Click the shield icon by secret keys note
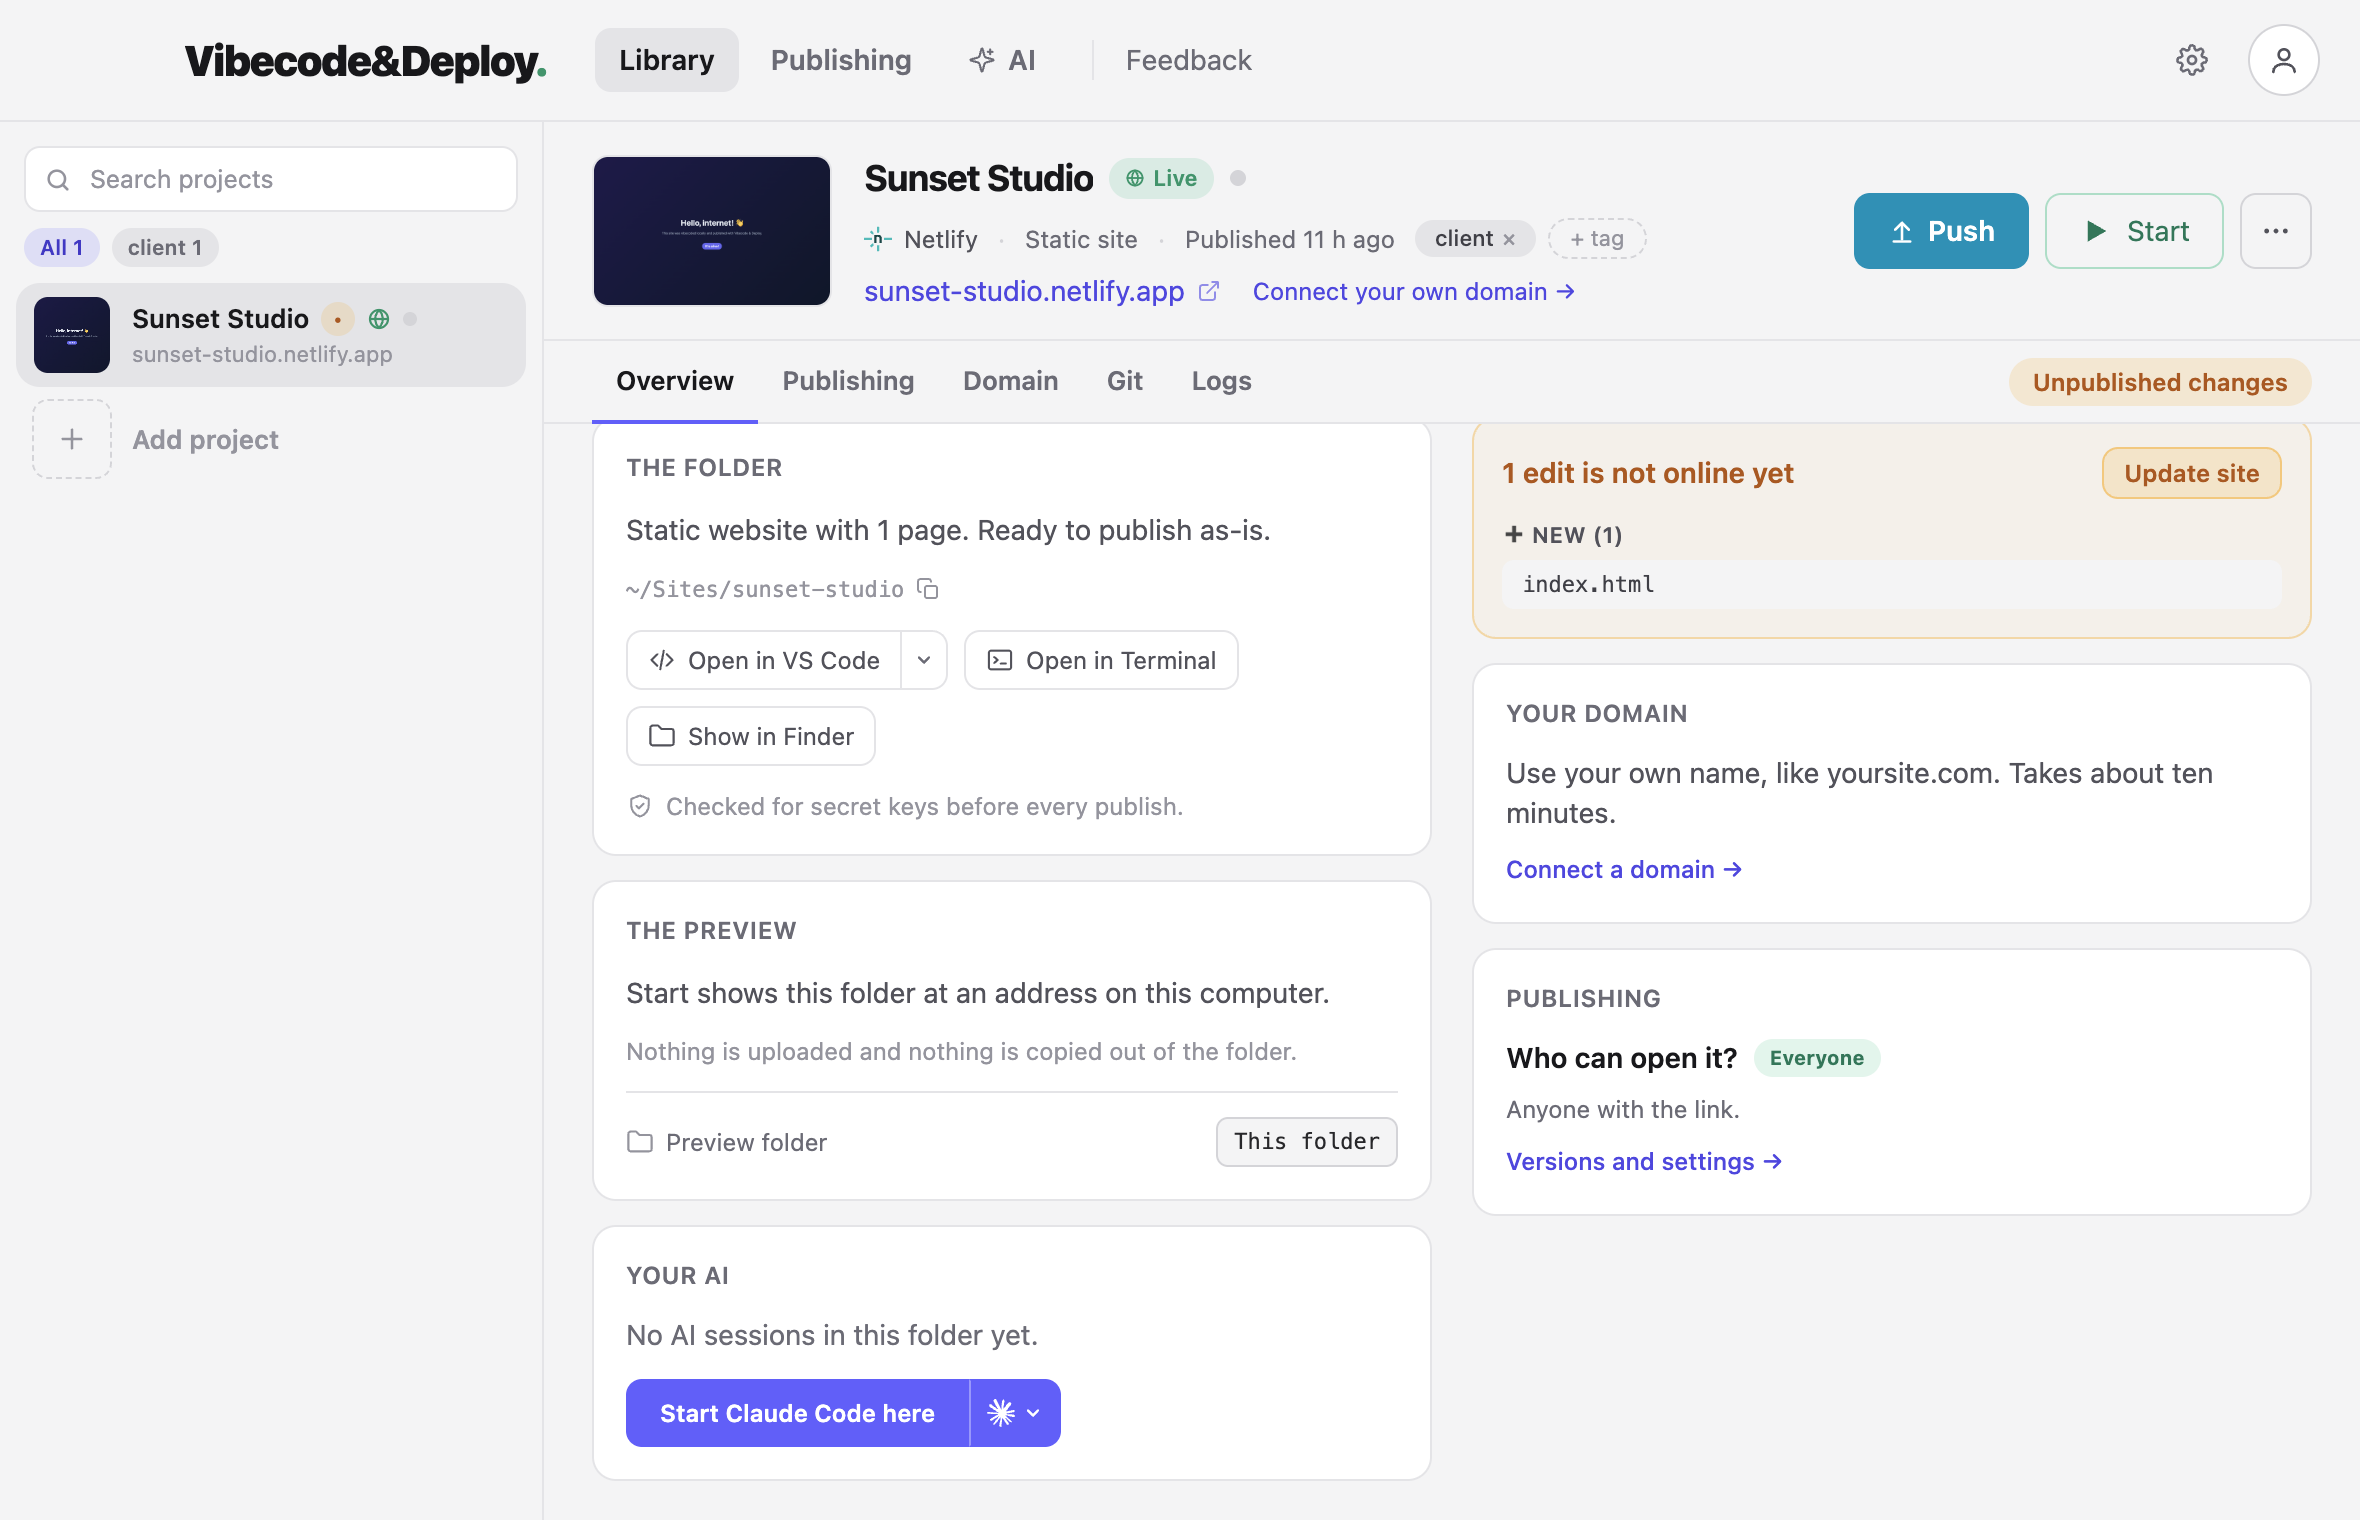Image resolution: width=2360 pixels, height=1520 pixels. pyautogui.click(x=640, y=806)
